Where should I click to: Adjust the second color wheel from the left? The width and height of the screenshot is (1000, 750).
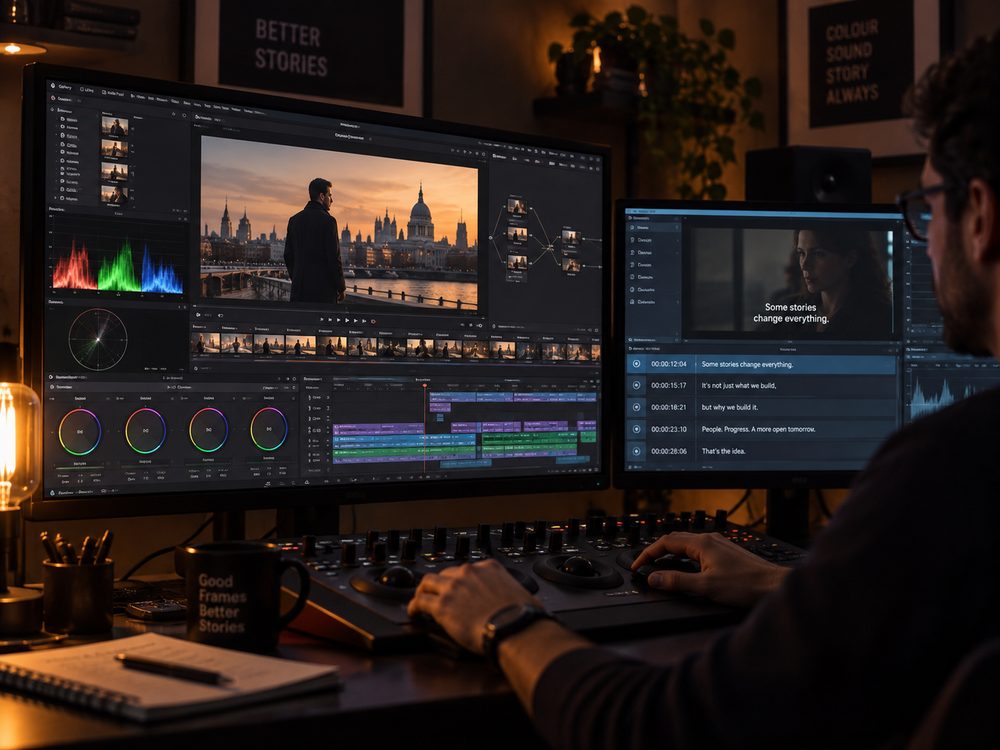click(145, 430)
